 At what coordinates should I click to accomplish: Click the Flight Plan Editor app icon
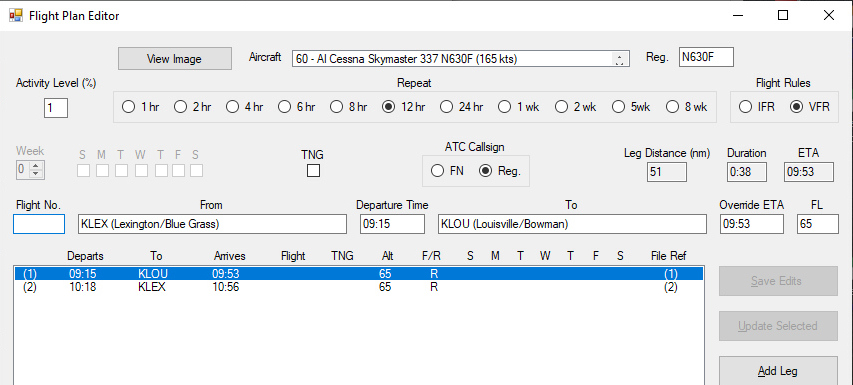[16, 15]
